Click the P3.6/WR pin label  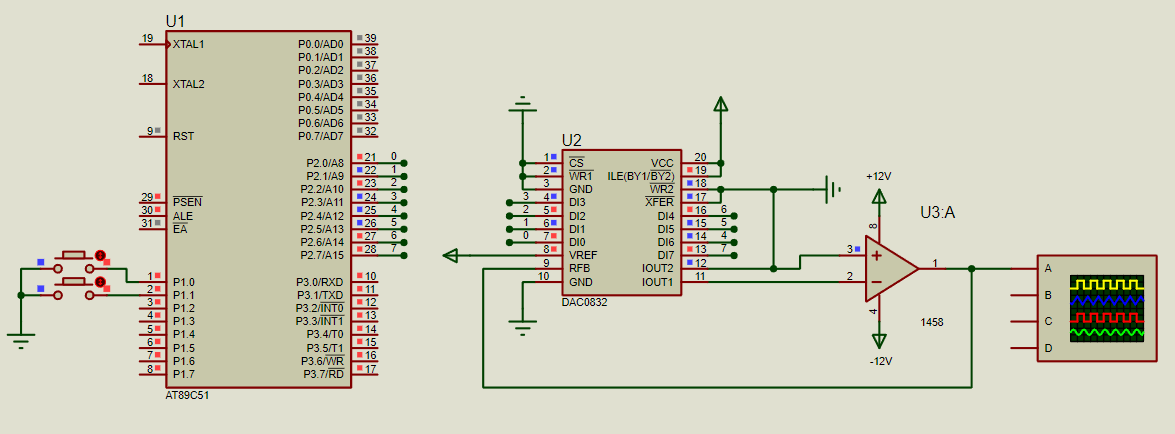point(323,361)
